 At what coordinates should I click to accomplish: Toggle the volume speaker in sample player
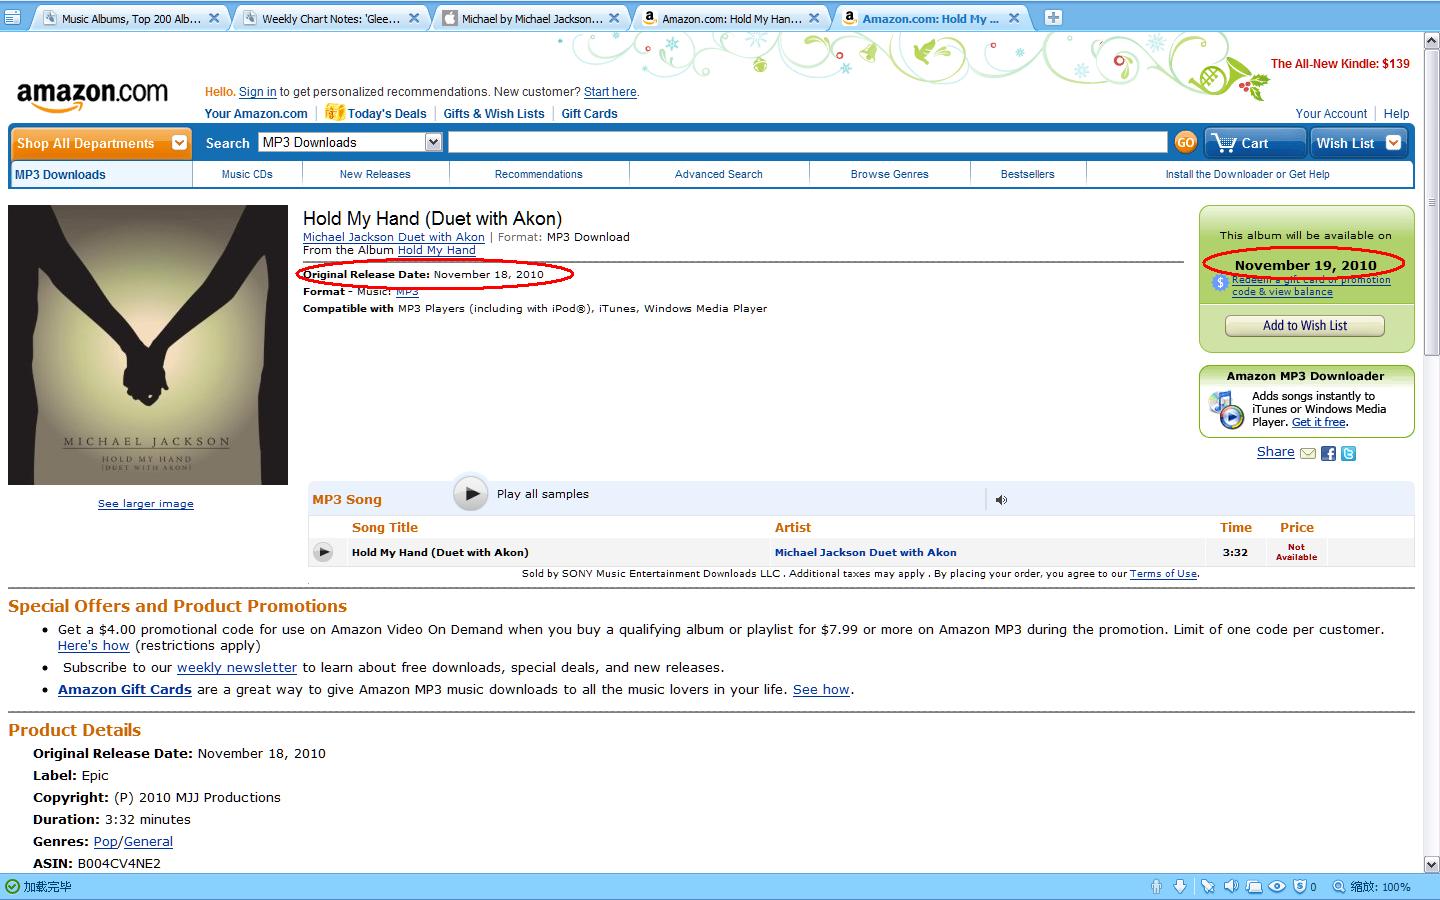click(1001, 500)
